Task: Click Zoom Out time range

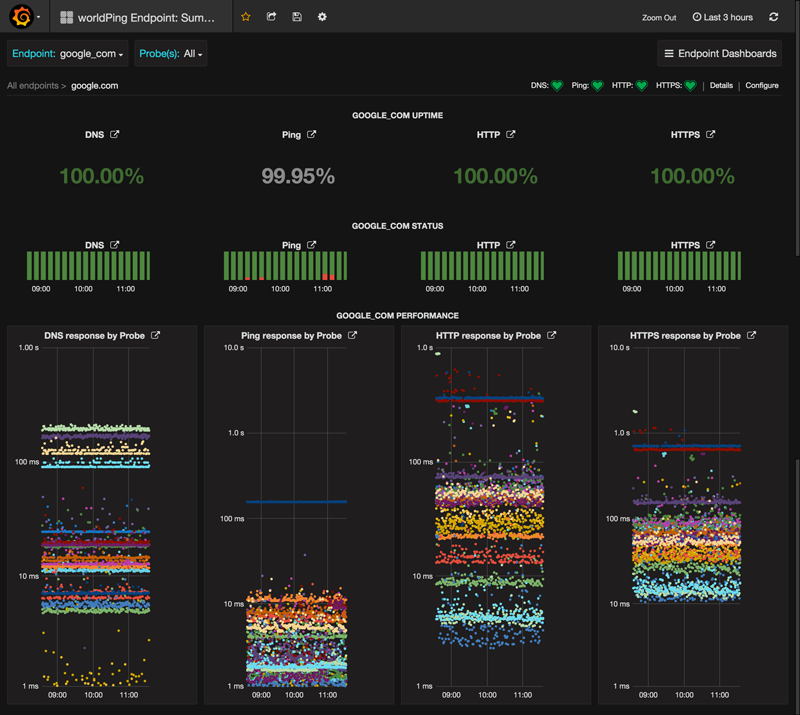Action: (659, 17)
